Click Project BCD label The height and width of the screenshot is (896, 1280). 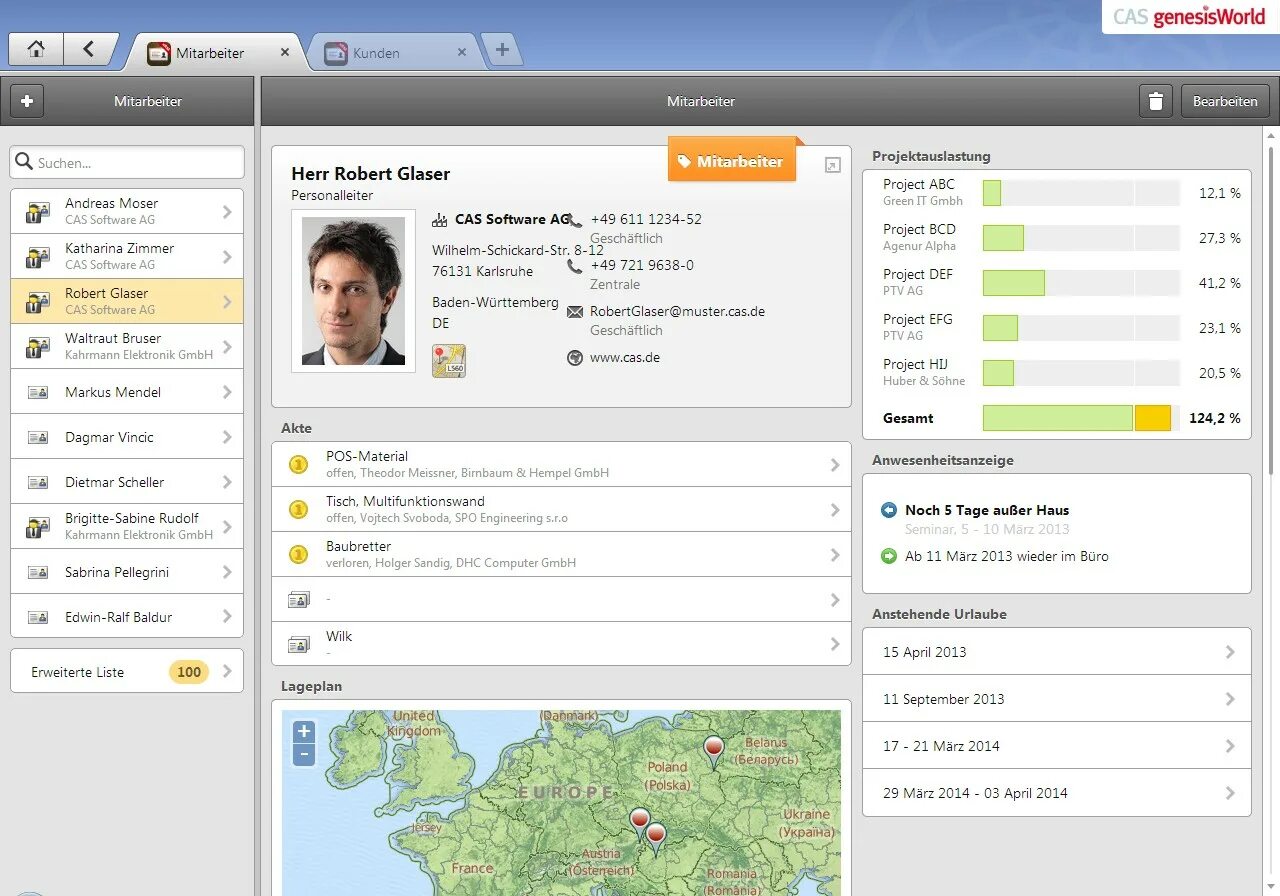[919, 229]
